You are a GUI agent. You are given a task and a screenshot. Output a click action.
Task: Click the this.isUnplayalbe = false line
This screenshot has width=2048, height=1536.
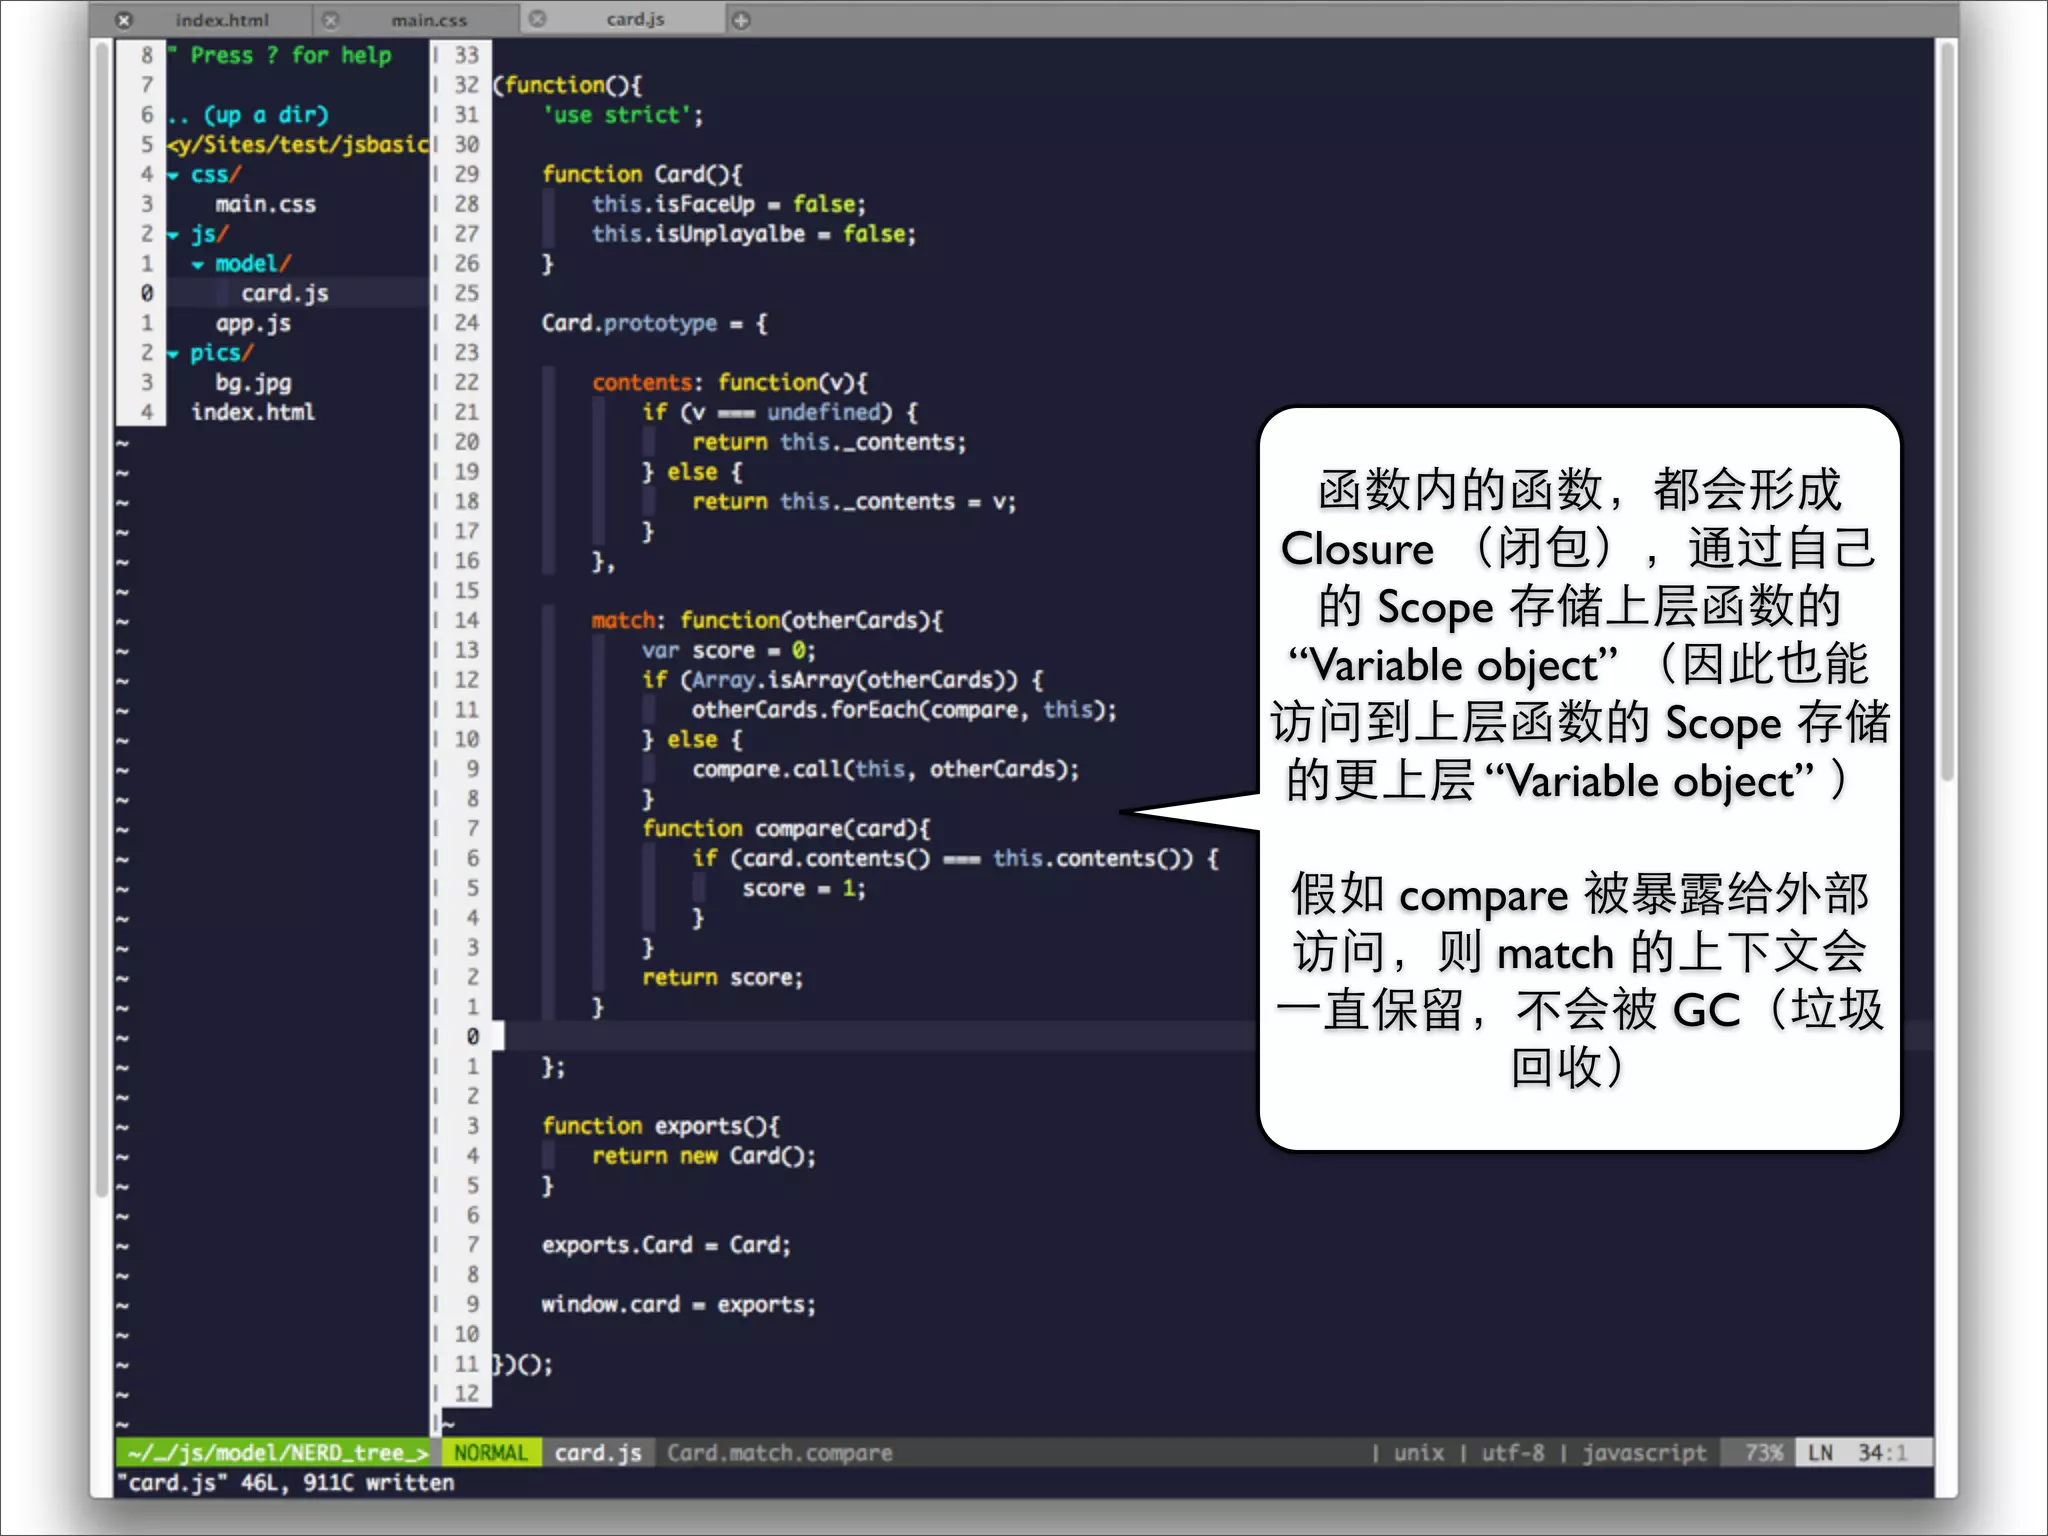(753, 234)
